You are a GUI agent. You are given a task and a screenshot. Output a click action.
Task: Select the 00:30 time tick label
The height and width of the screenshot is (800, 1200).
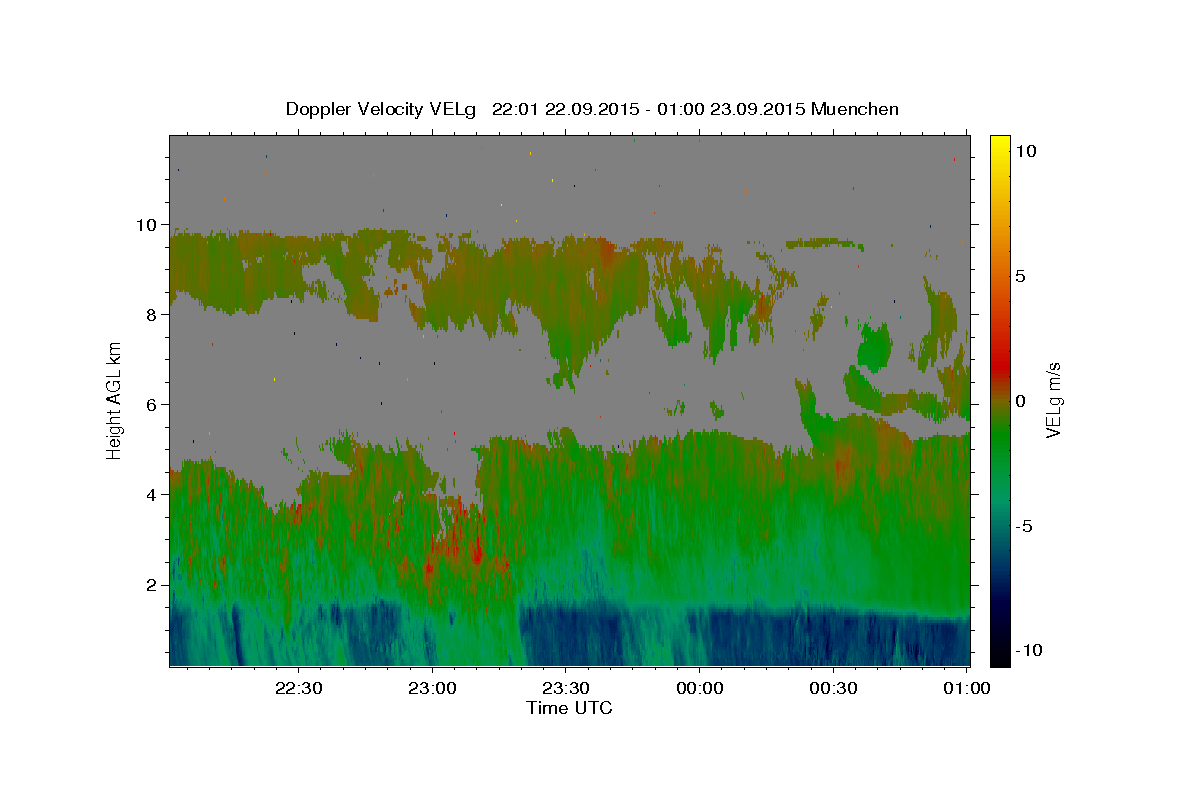click(x=834, y=689)
